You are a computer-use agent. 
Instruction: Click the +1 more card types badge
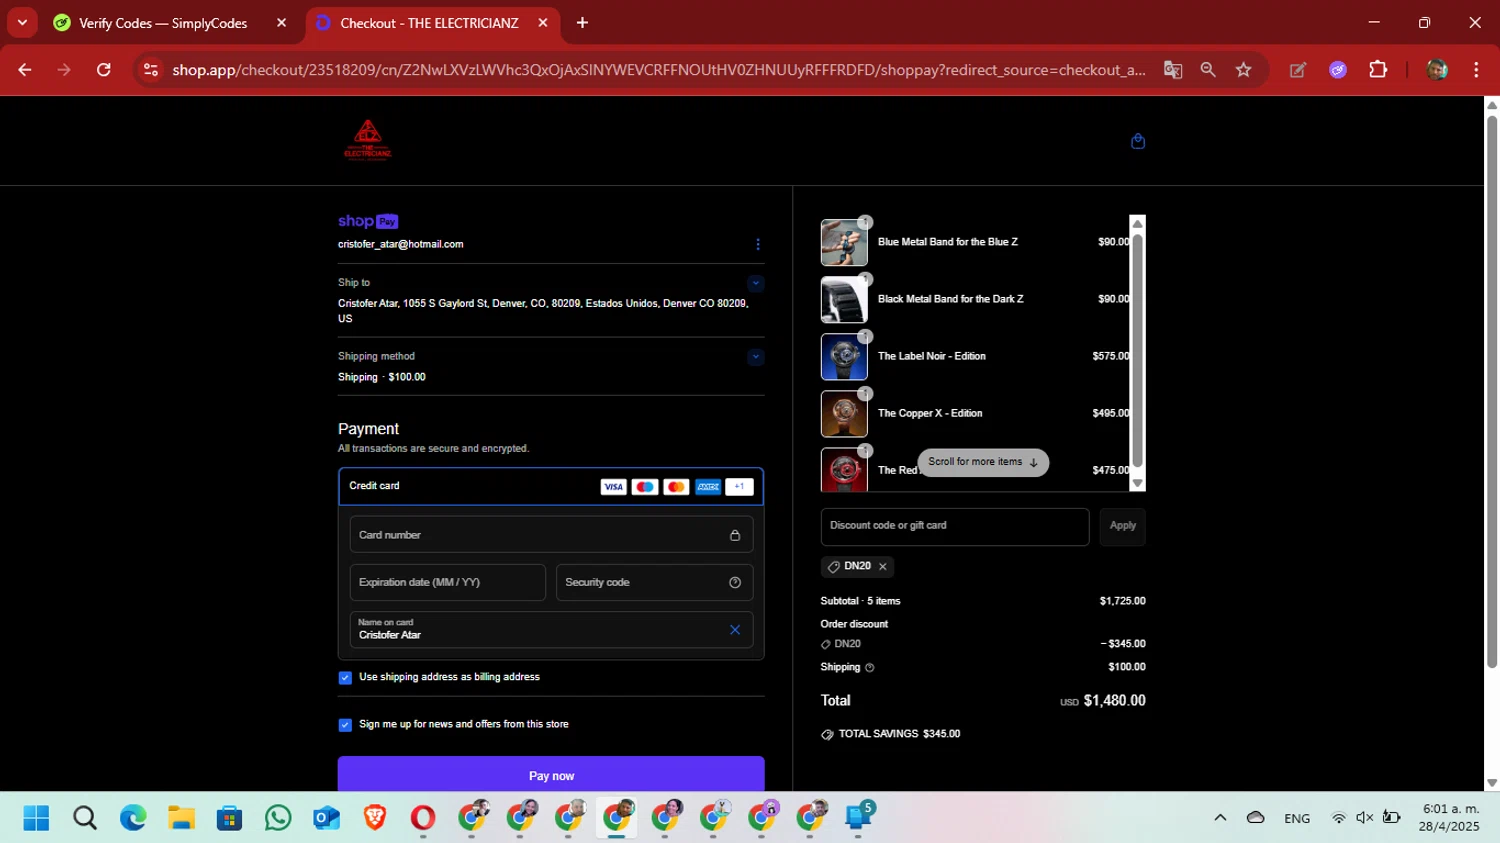coord(739,487)
